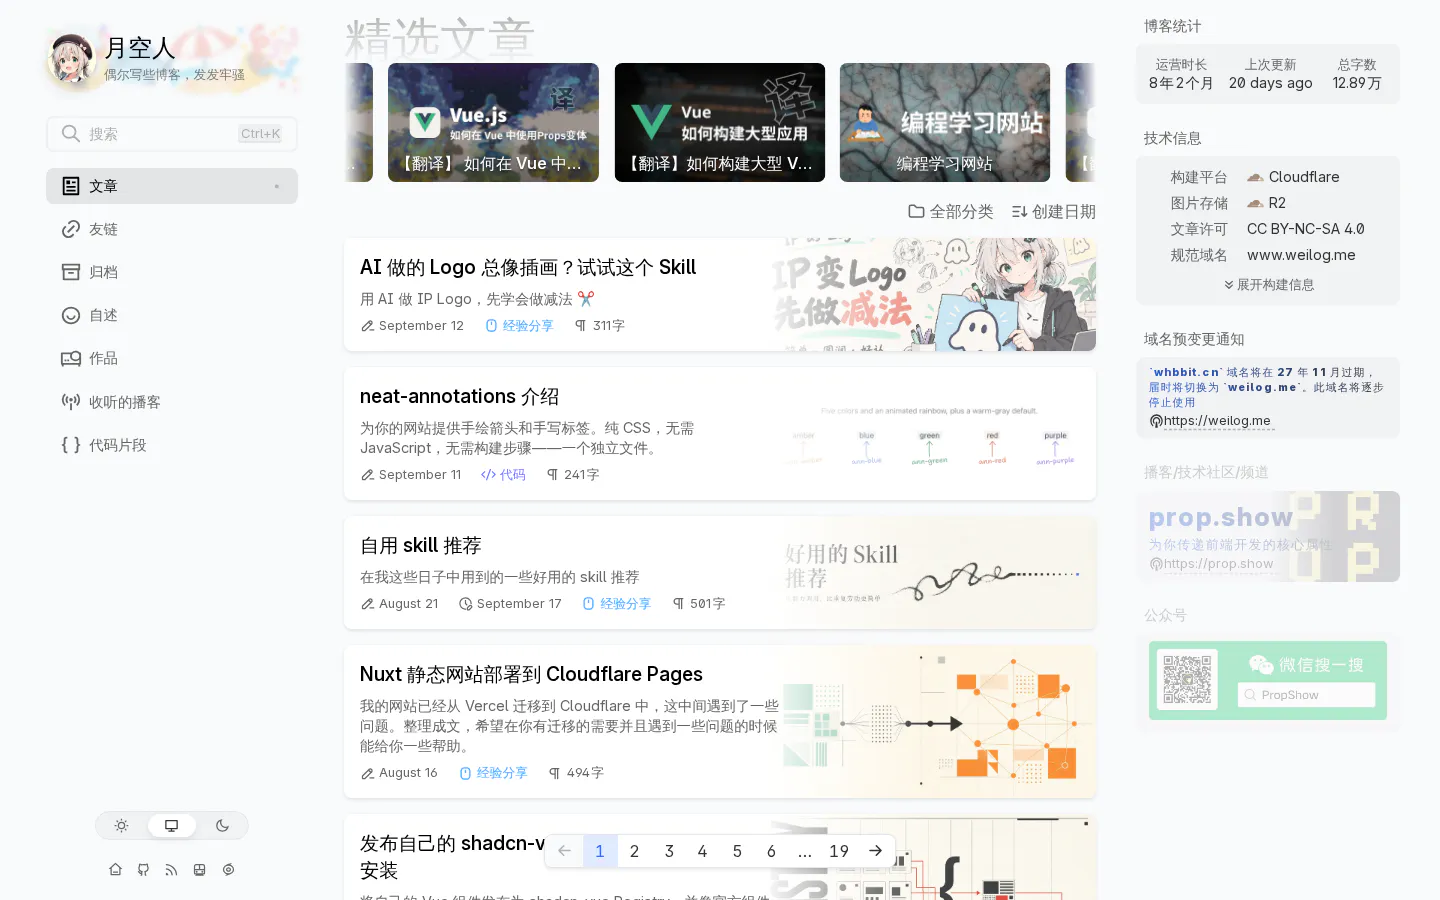Open the 创建日期 sort option
Viewport: 1440px width, 900px height.
[x=1053, y=212]
